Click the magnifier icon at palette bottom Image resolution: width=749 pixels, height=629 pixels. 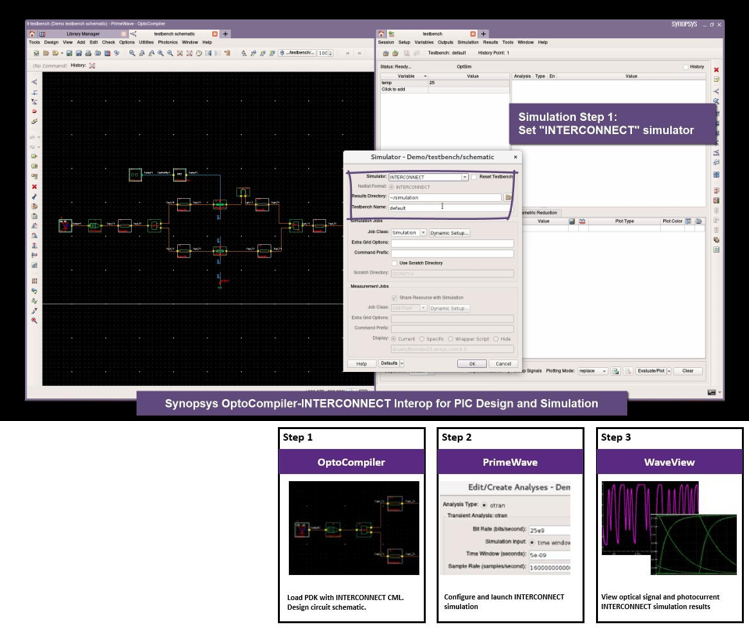click(34, 320)
